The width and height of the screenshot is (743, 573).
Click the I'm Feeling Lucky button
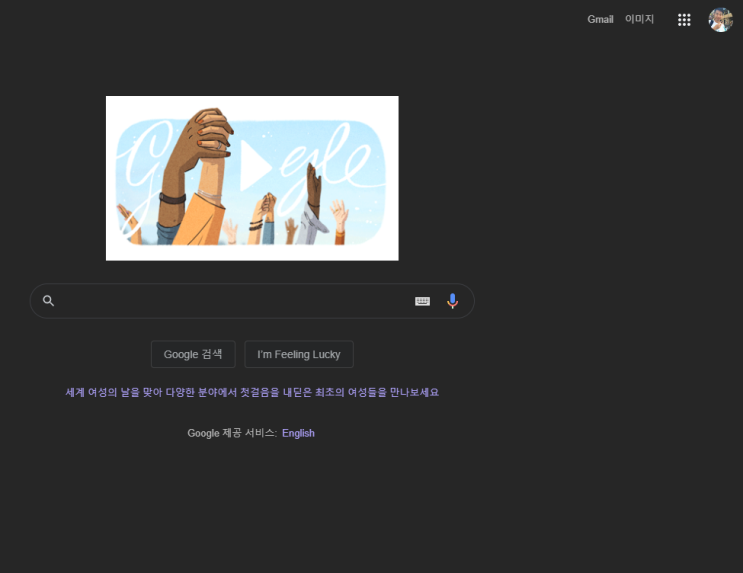point(299,354)
